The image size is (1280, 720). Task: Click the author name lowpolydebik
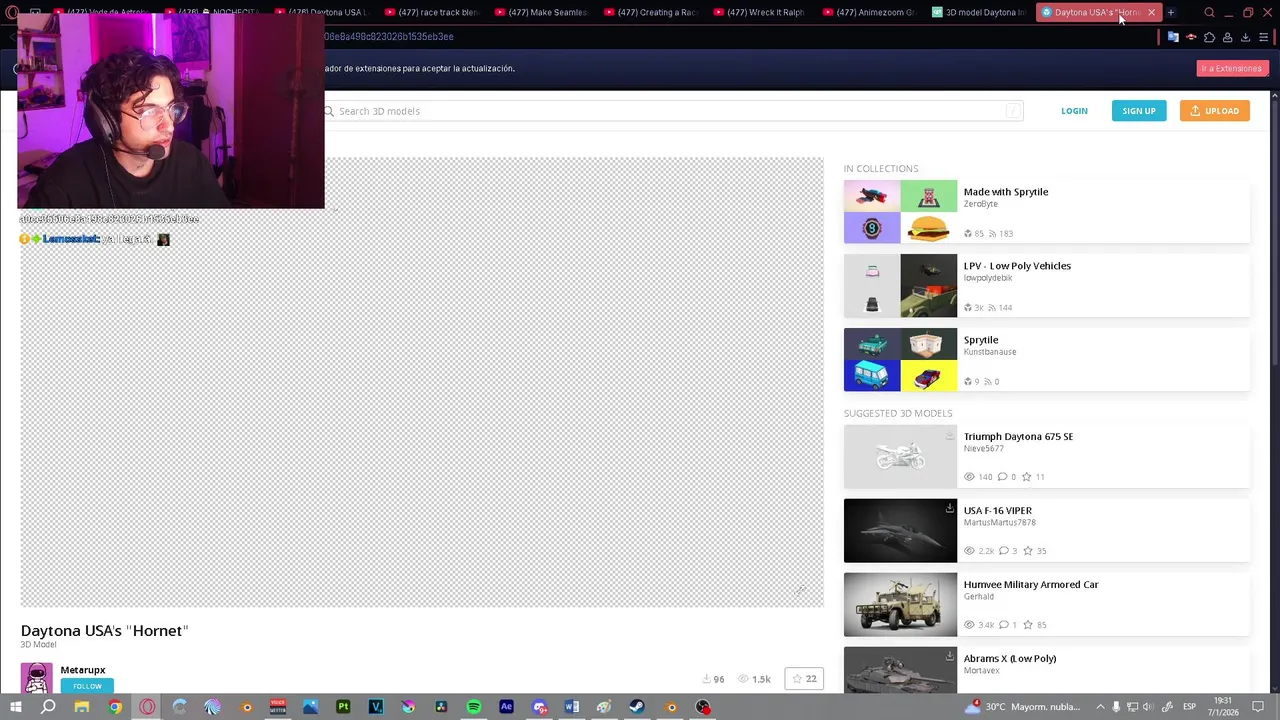tap(988, 278)
